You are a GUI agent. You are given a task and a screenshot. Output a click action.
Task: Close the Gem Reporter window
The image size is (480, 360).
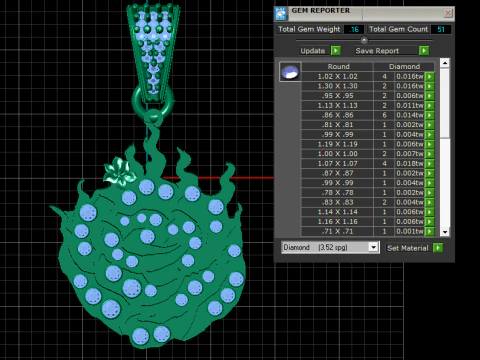[448, 13]
